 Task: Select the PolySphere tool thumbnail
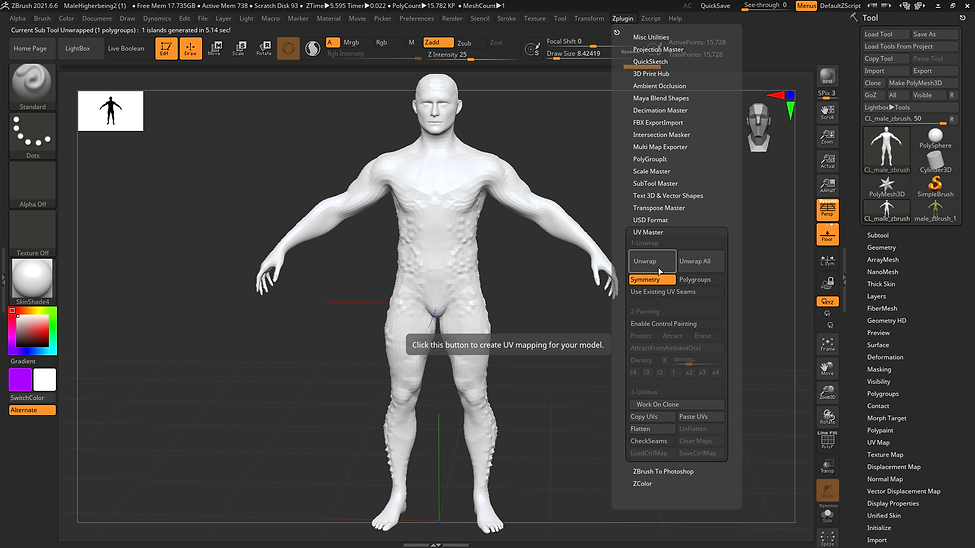pyautogui.click(x=935, y=138)
